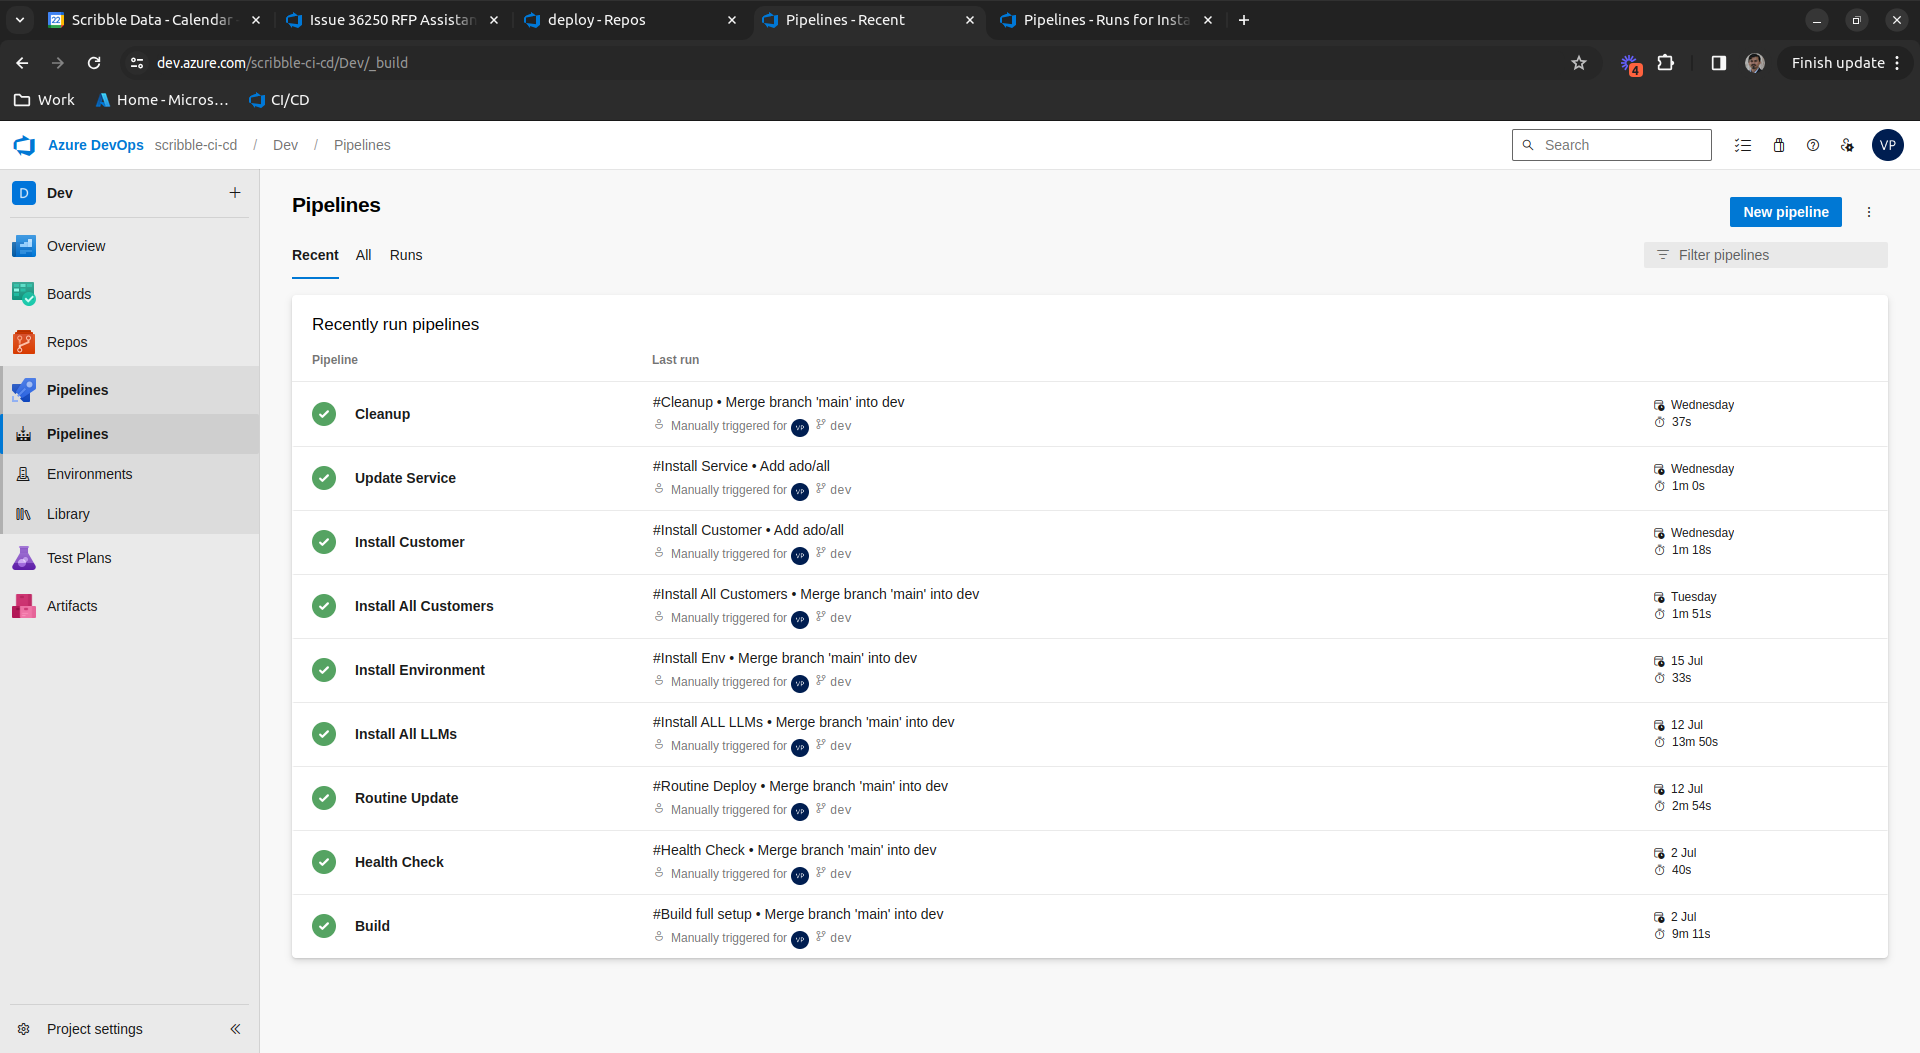Open last run '#Routine Deploy' entry
The height and width of the screenshot is (1053, 1920).
(800, 786)
